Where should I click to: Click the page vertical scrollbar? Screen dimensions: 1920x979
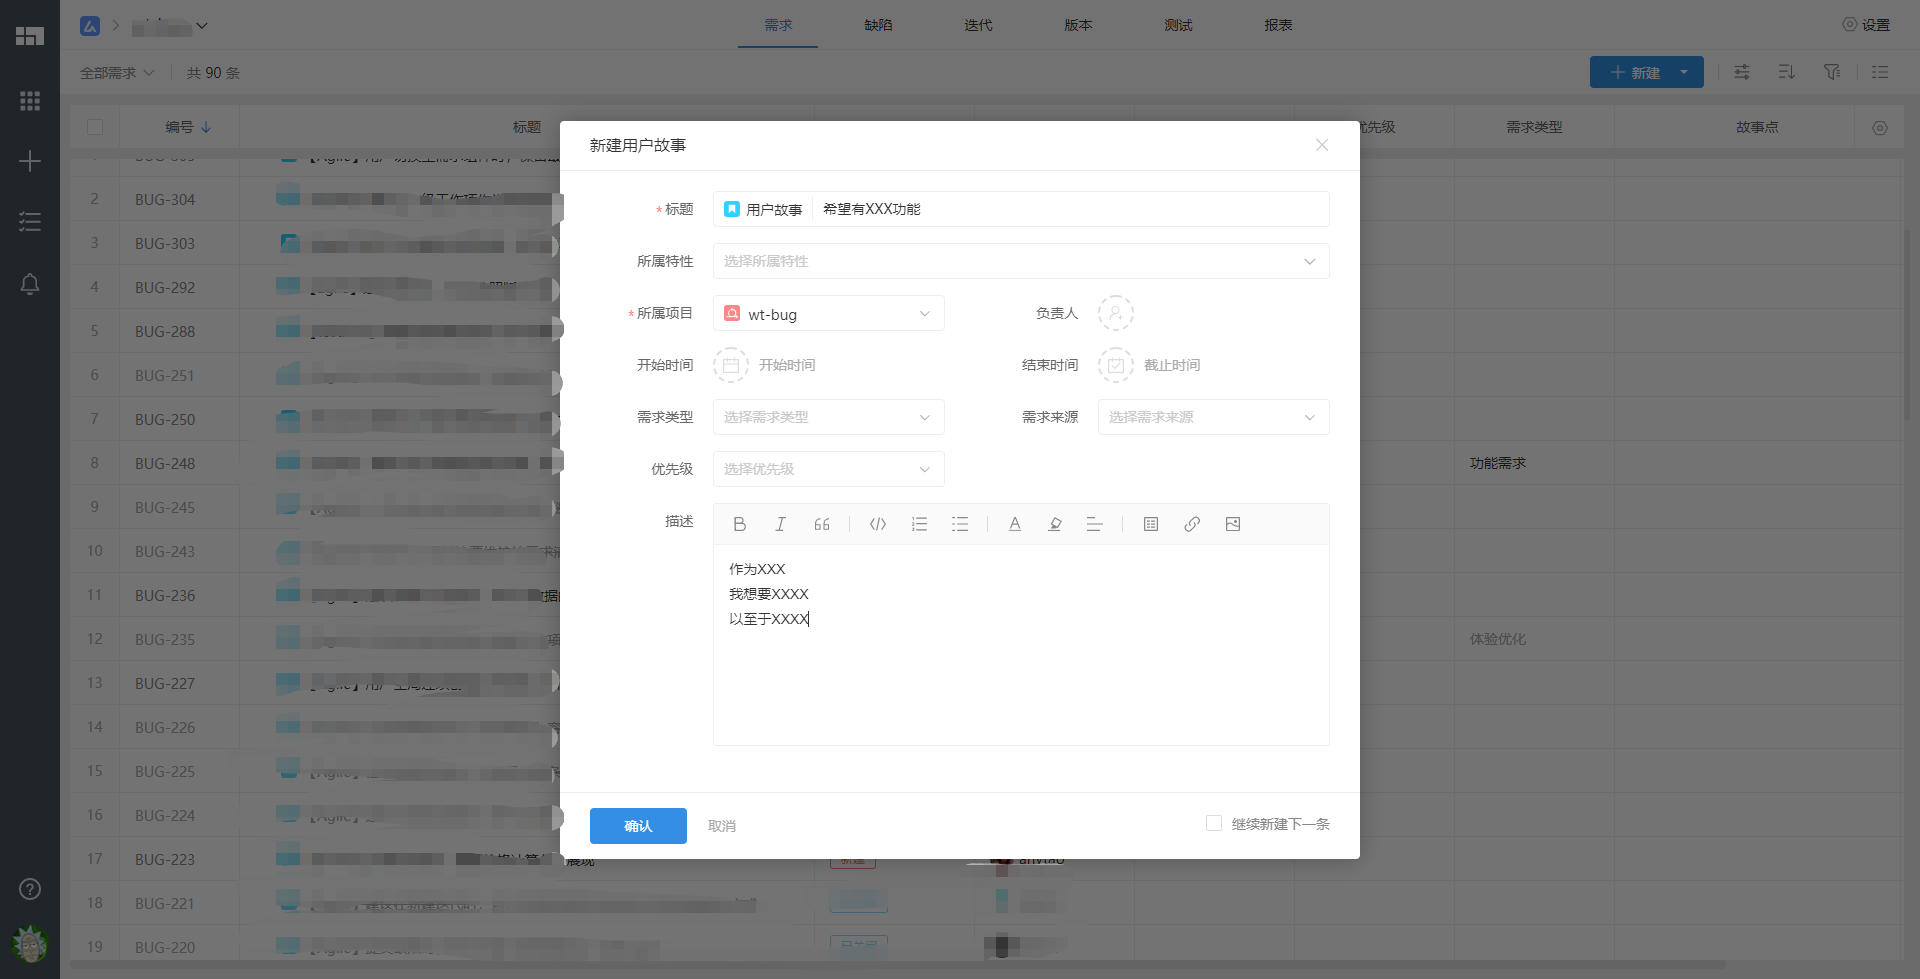point(1908,325)
